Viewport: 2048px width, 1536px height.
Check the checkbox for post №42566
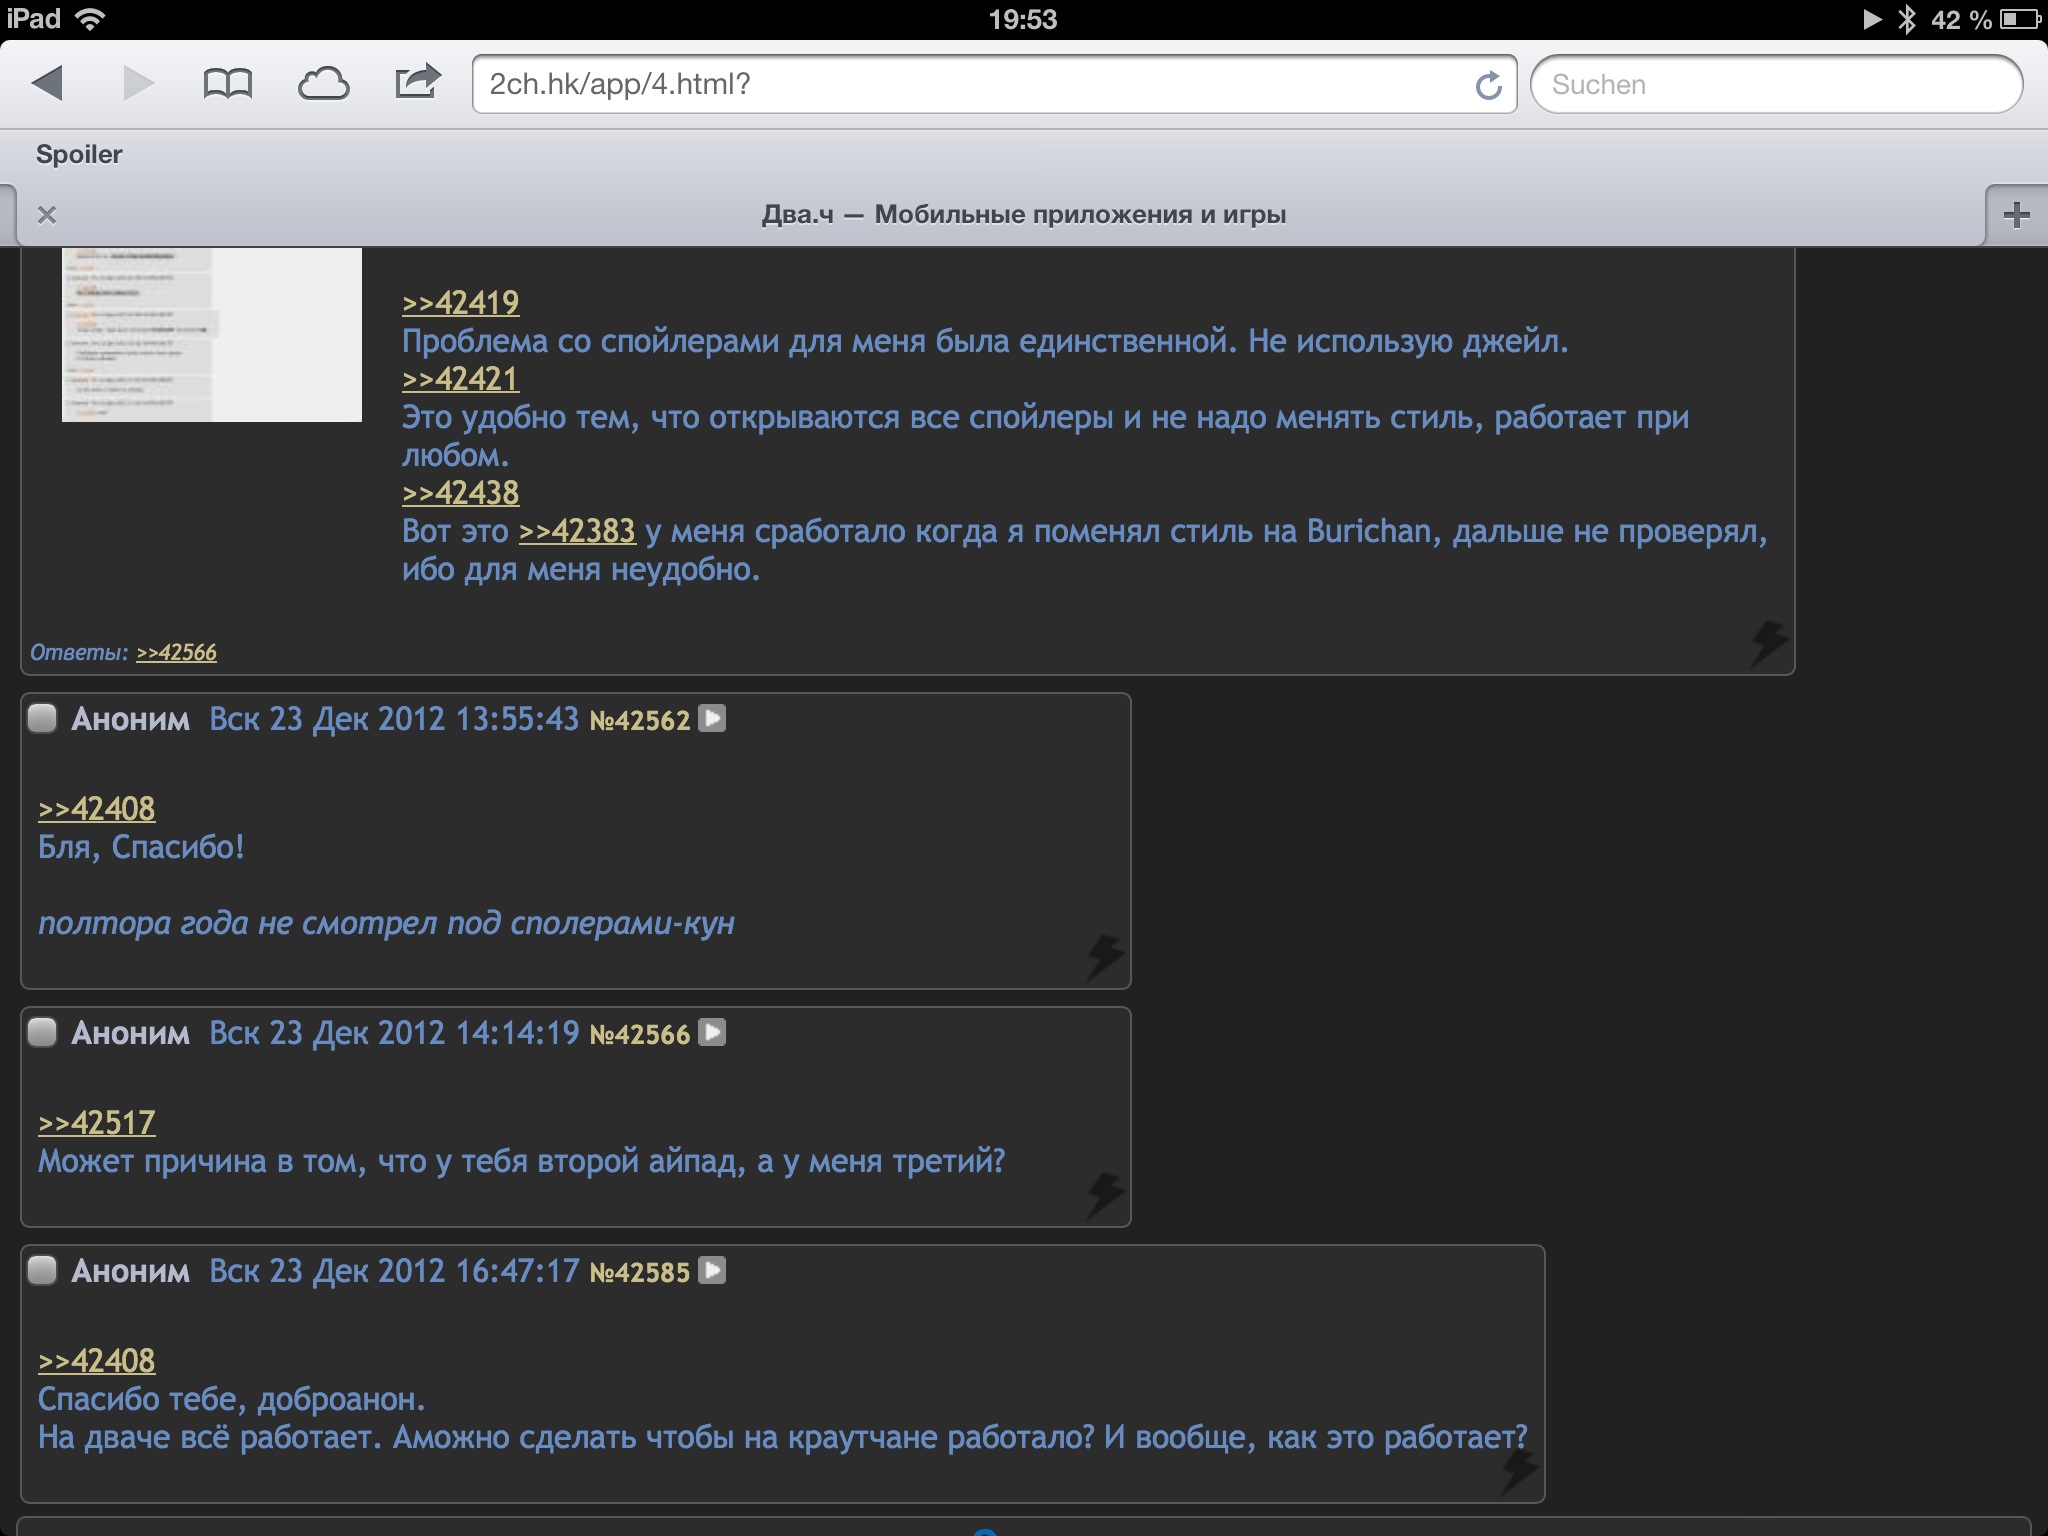pos(42,1032)
